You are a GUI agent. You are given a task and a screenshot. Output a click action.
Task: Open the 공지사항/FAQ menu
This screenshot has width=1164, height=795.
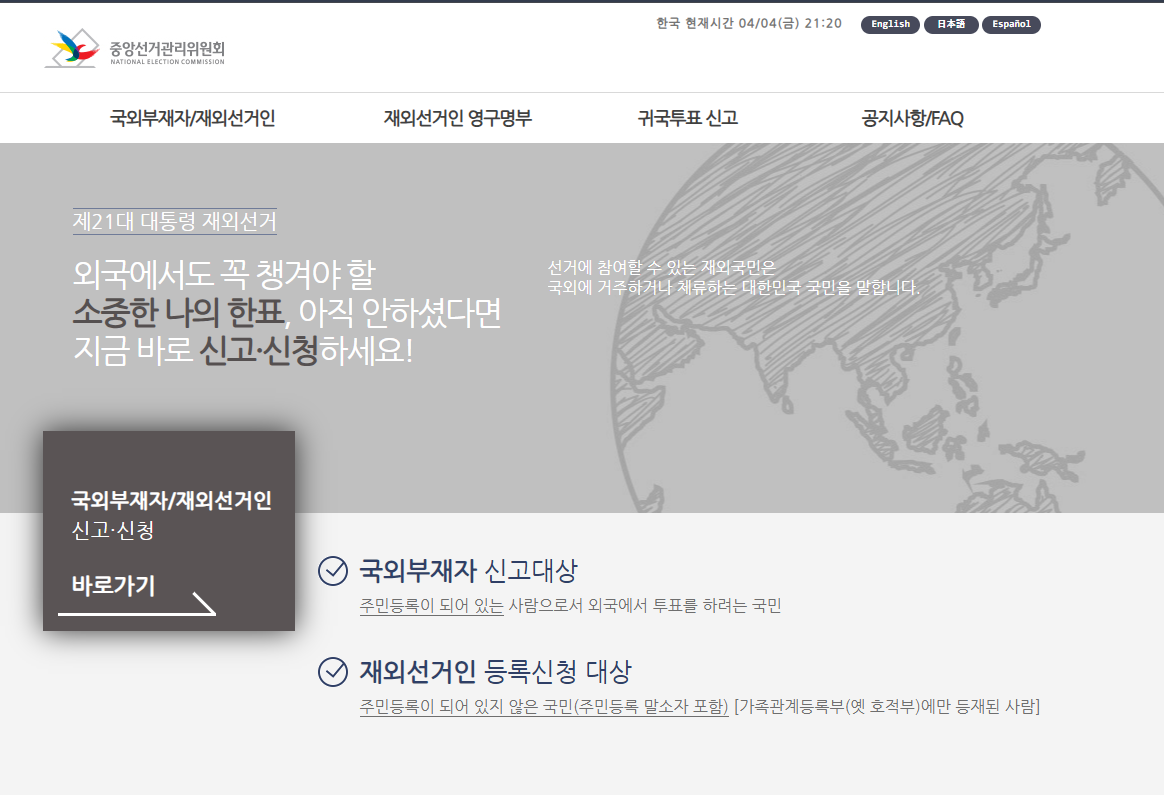912,118
